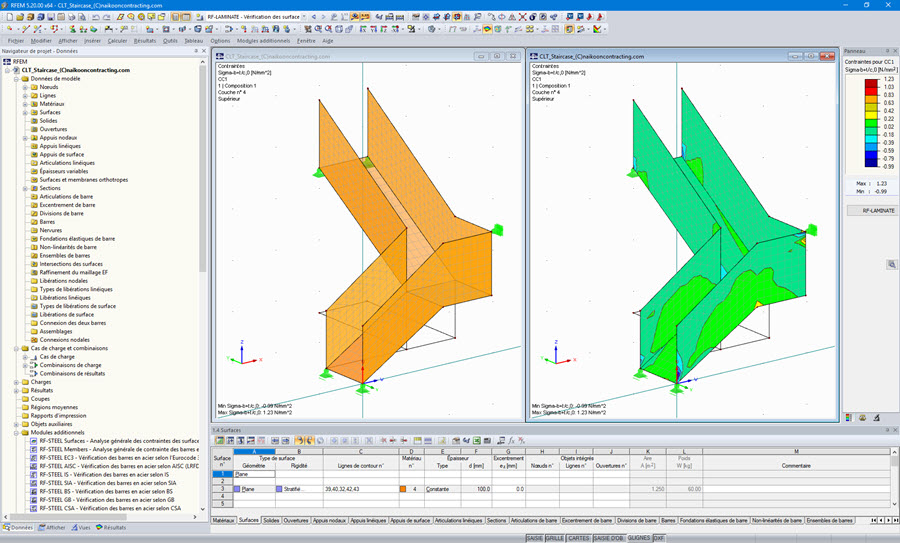Collapse the Données de modèle node
Screen dimensions: 900x543
pos(16,79)
